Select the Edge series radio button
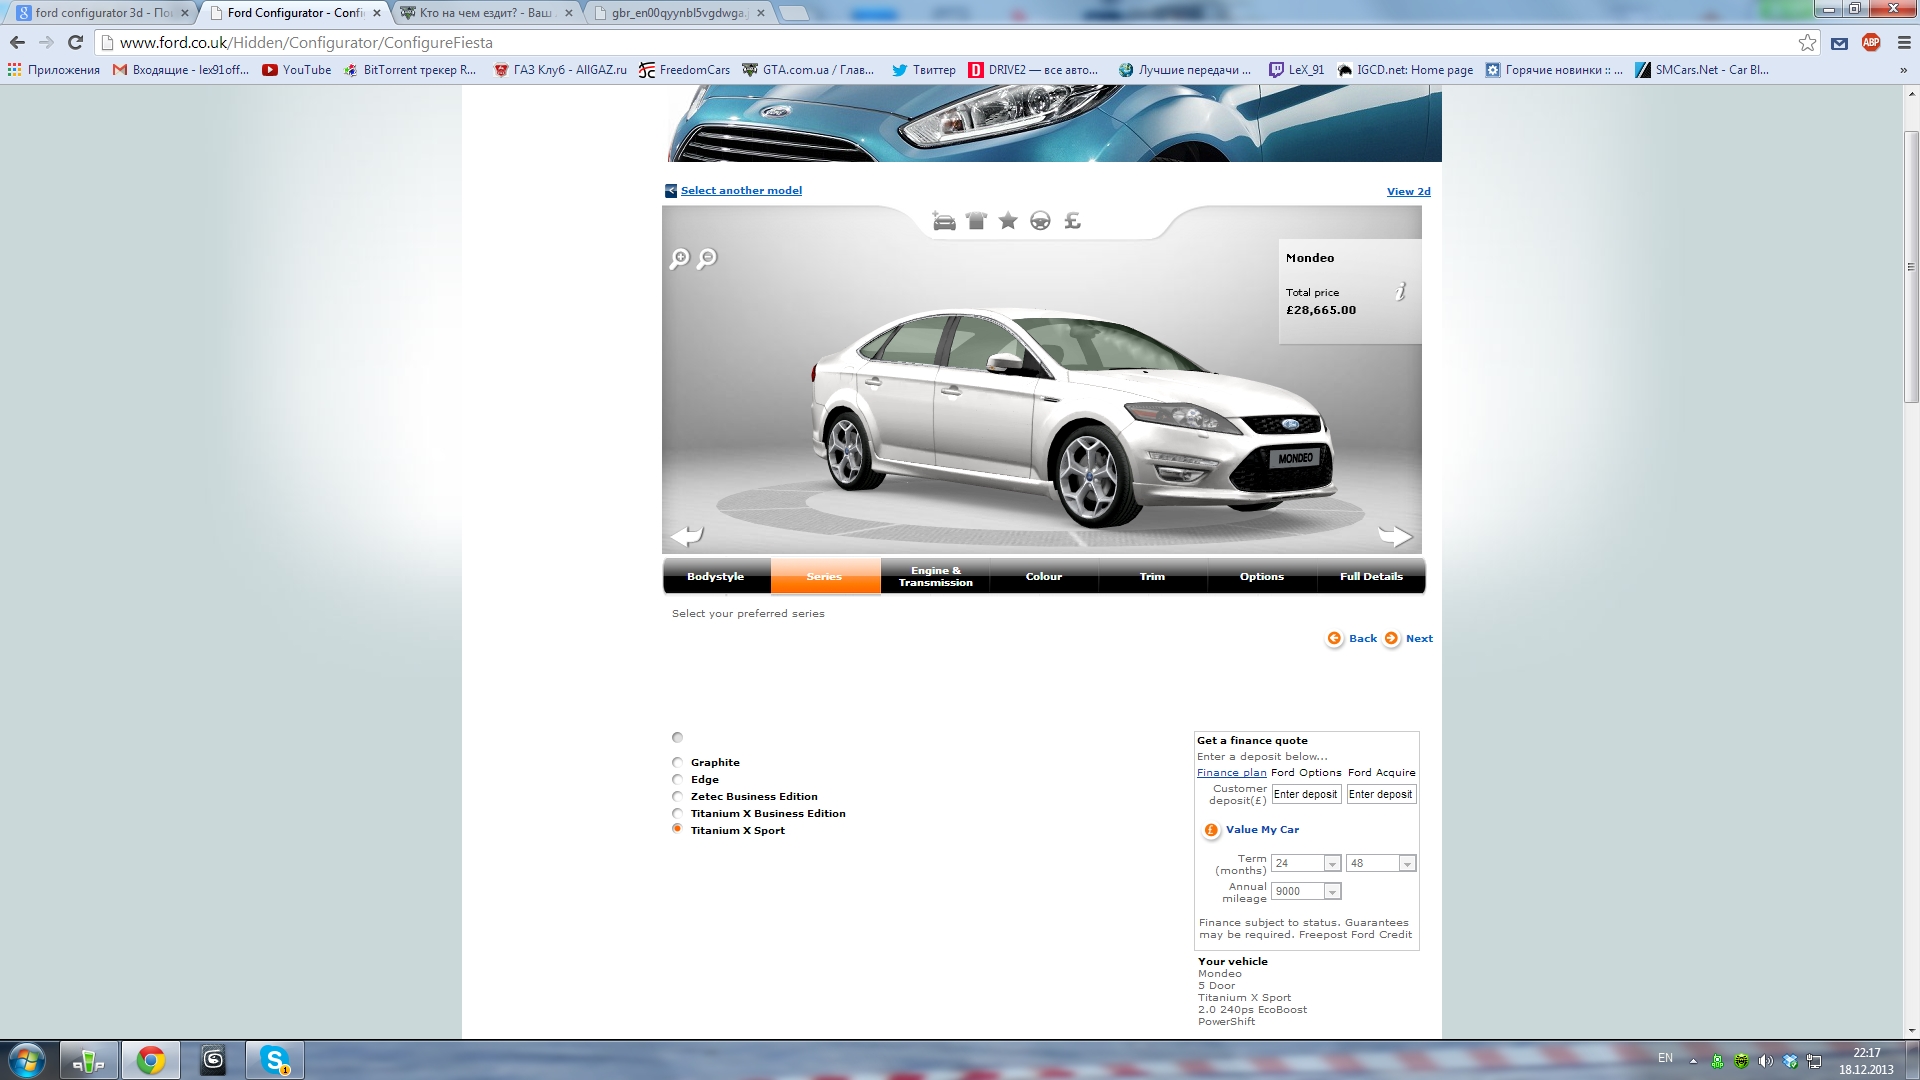This screenshot has width=1920, height=1080. (677, 779)
